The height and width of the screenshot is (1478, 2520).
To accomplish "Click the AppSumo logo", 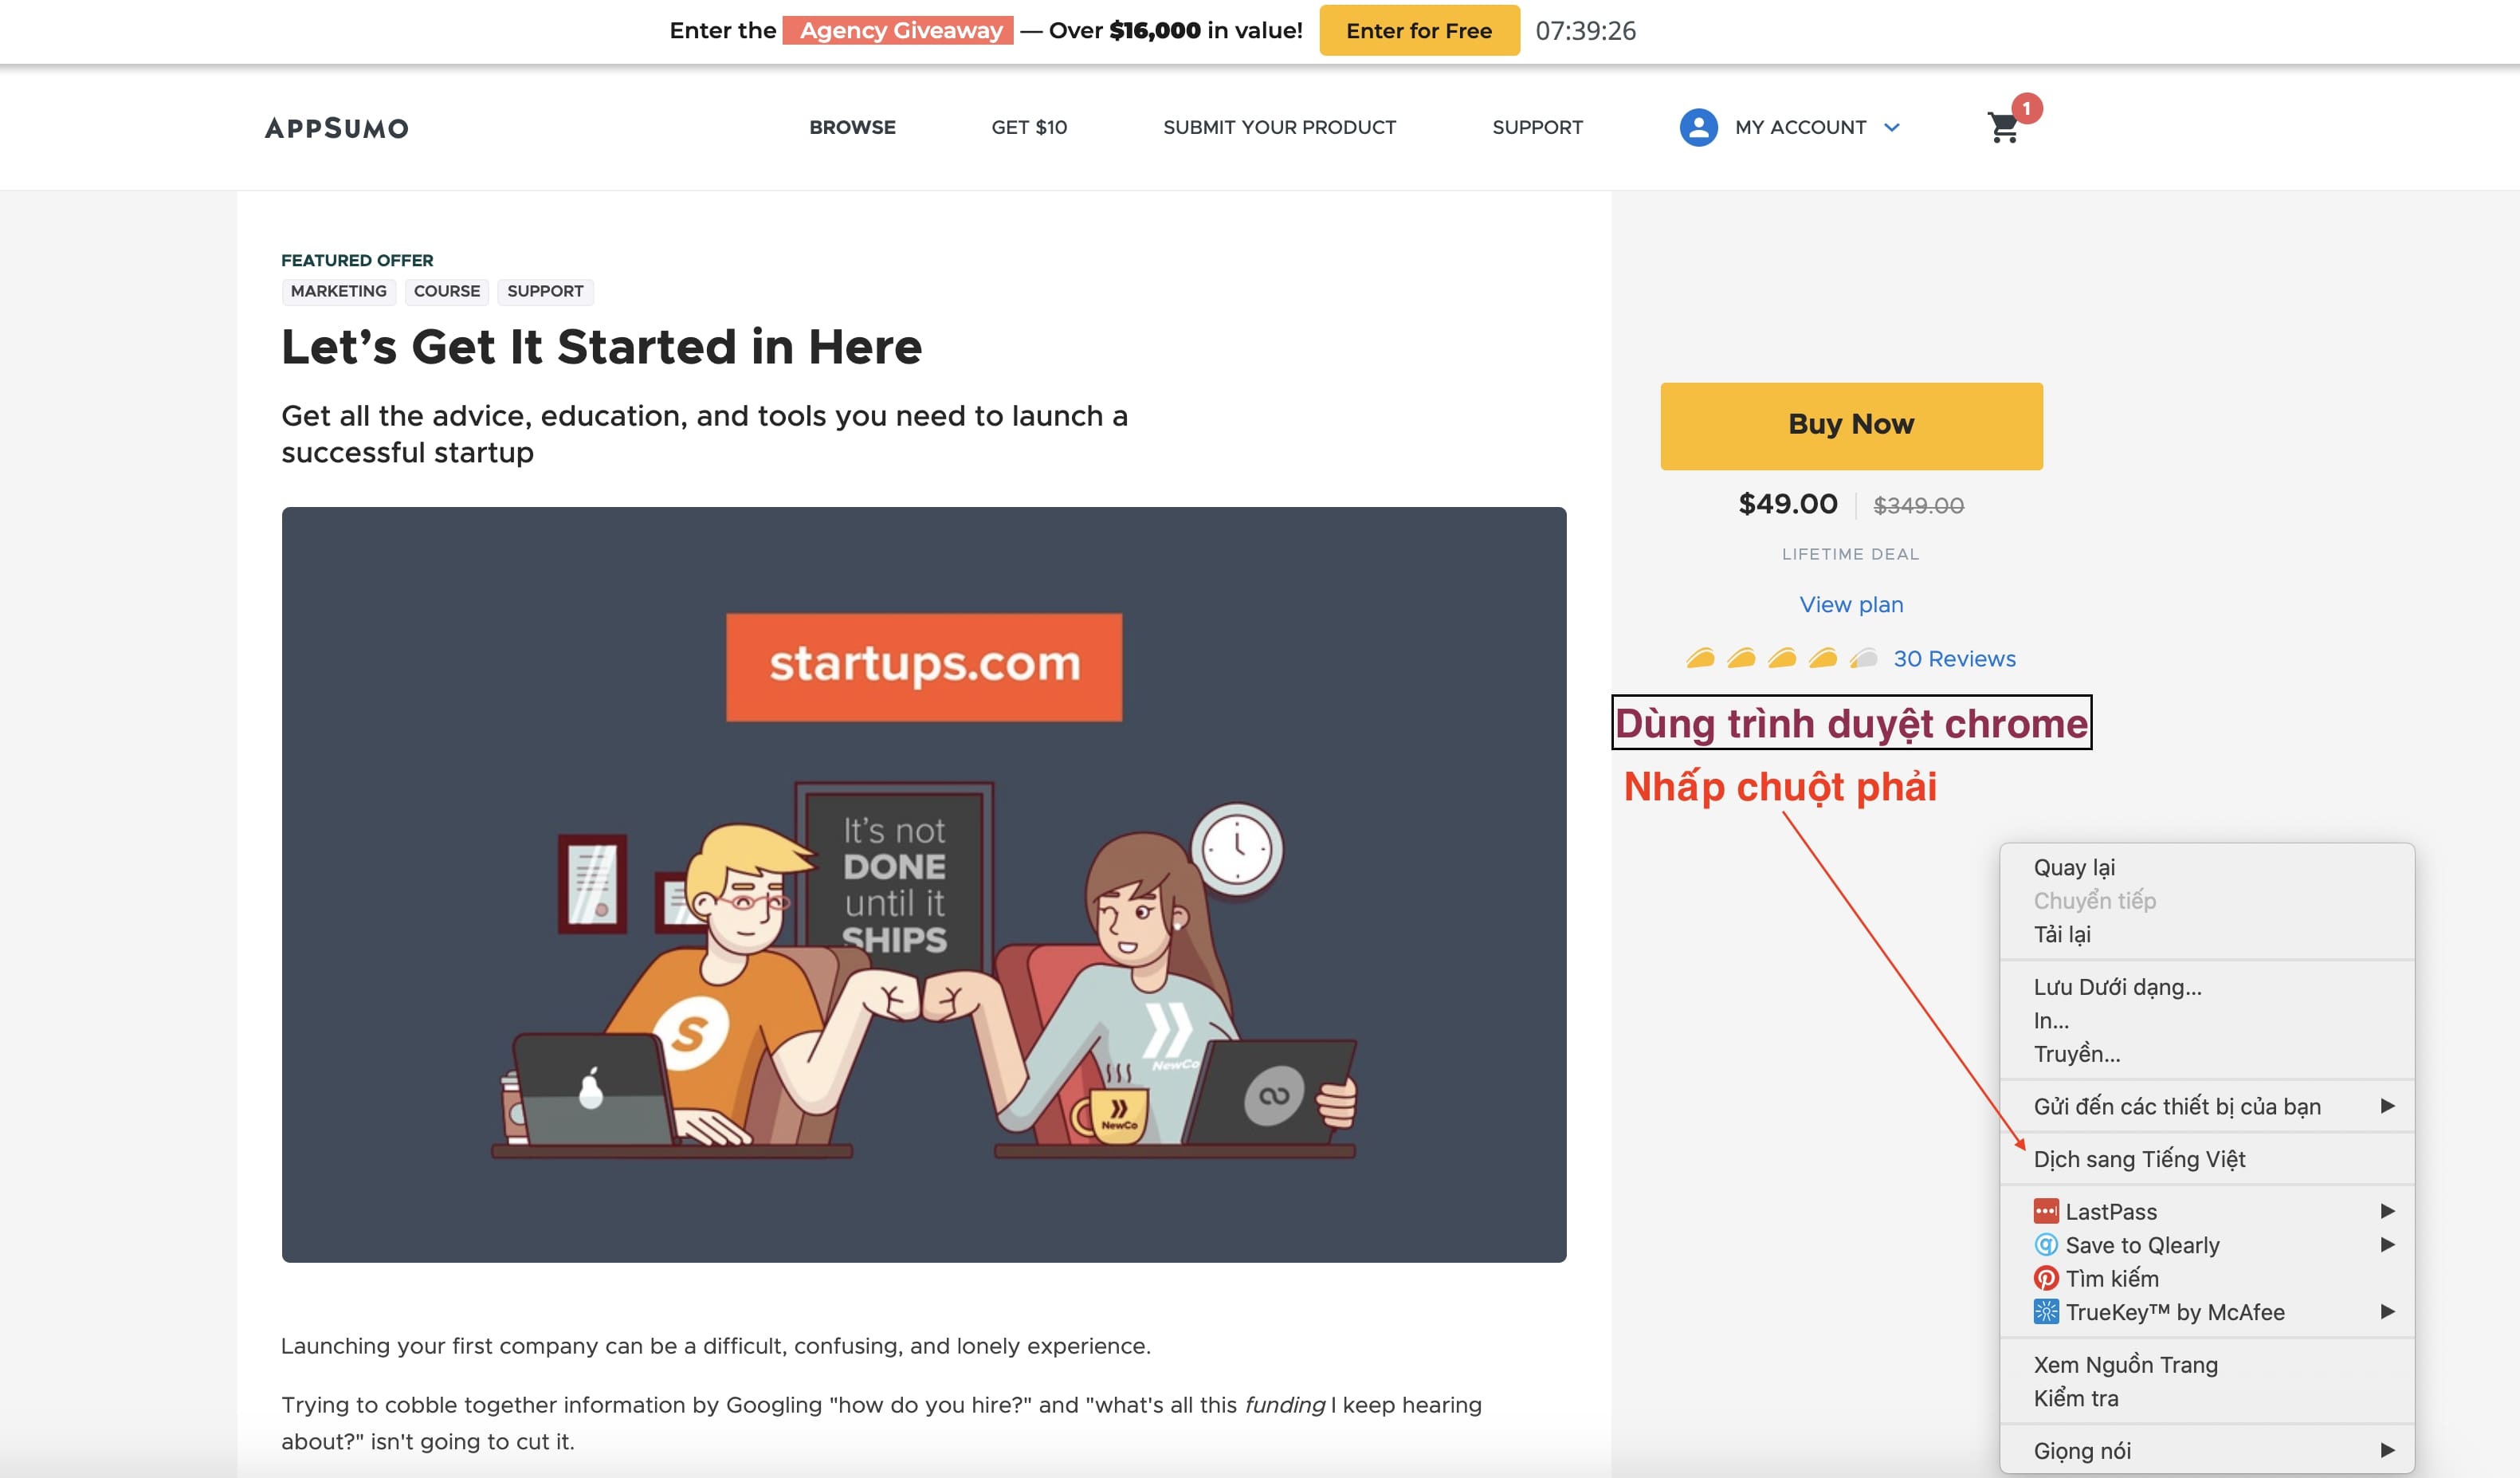I will pyautogui.click(x=336, y=128).
